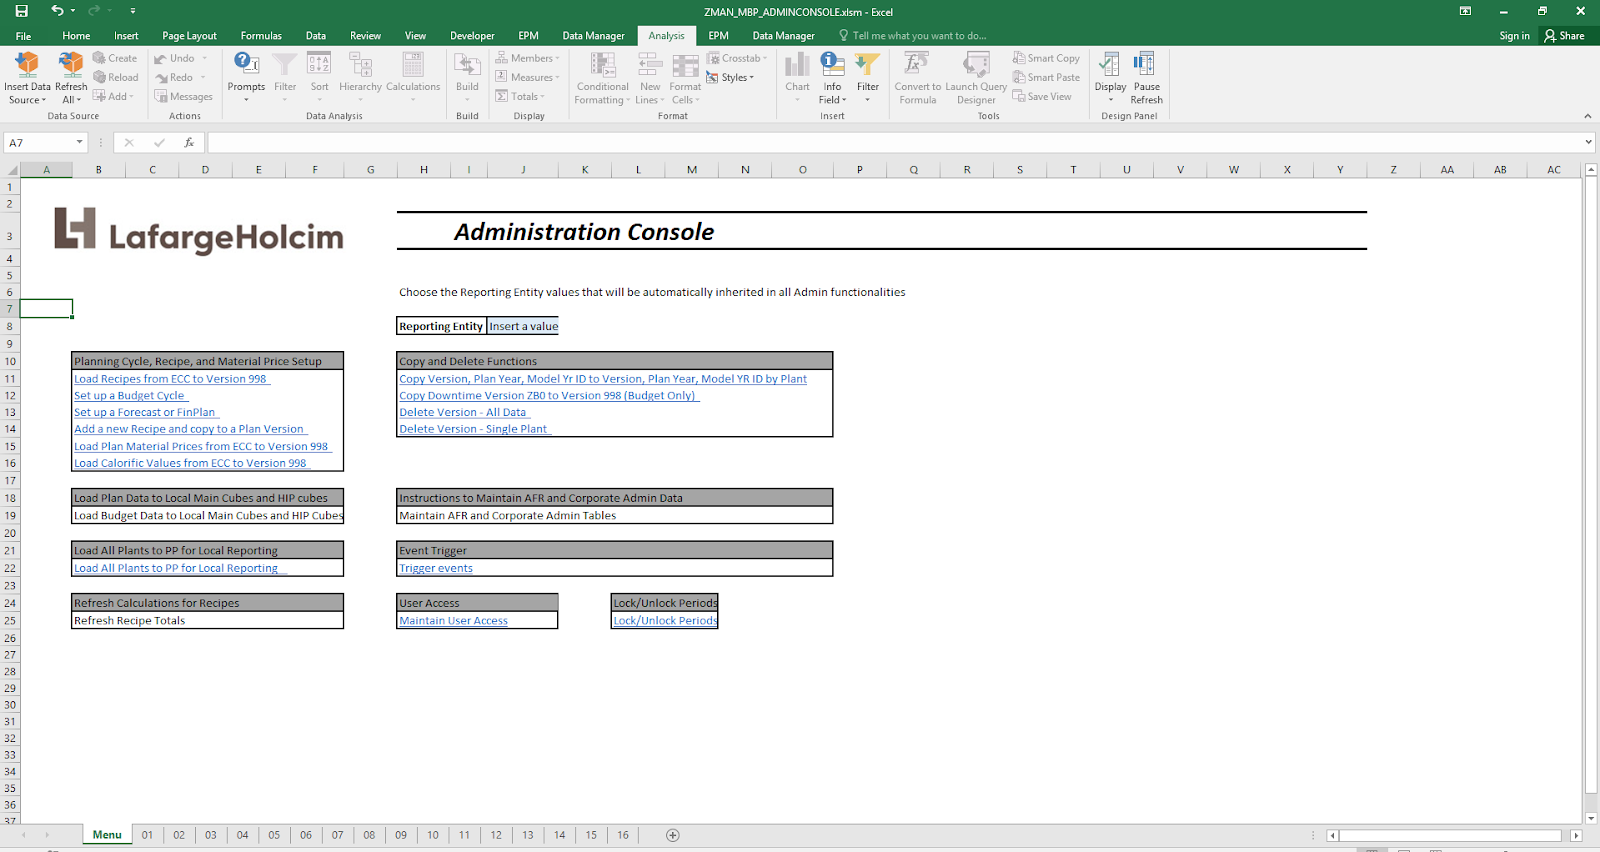Click the Display design panel icon

pos(1110,65)
